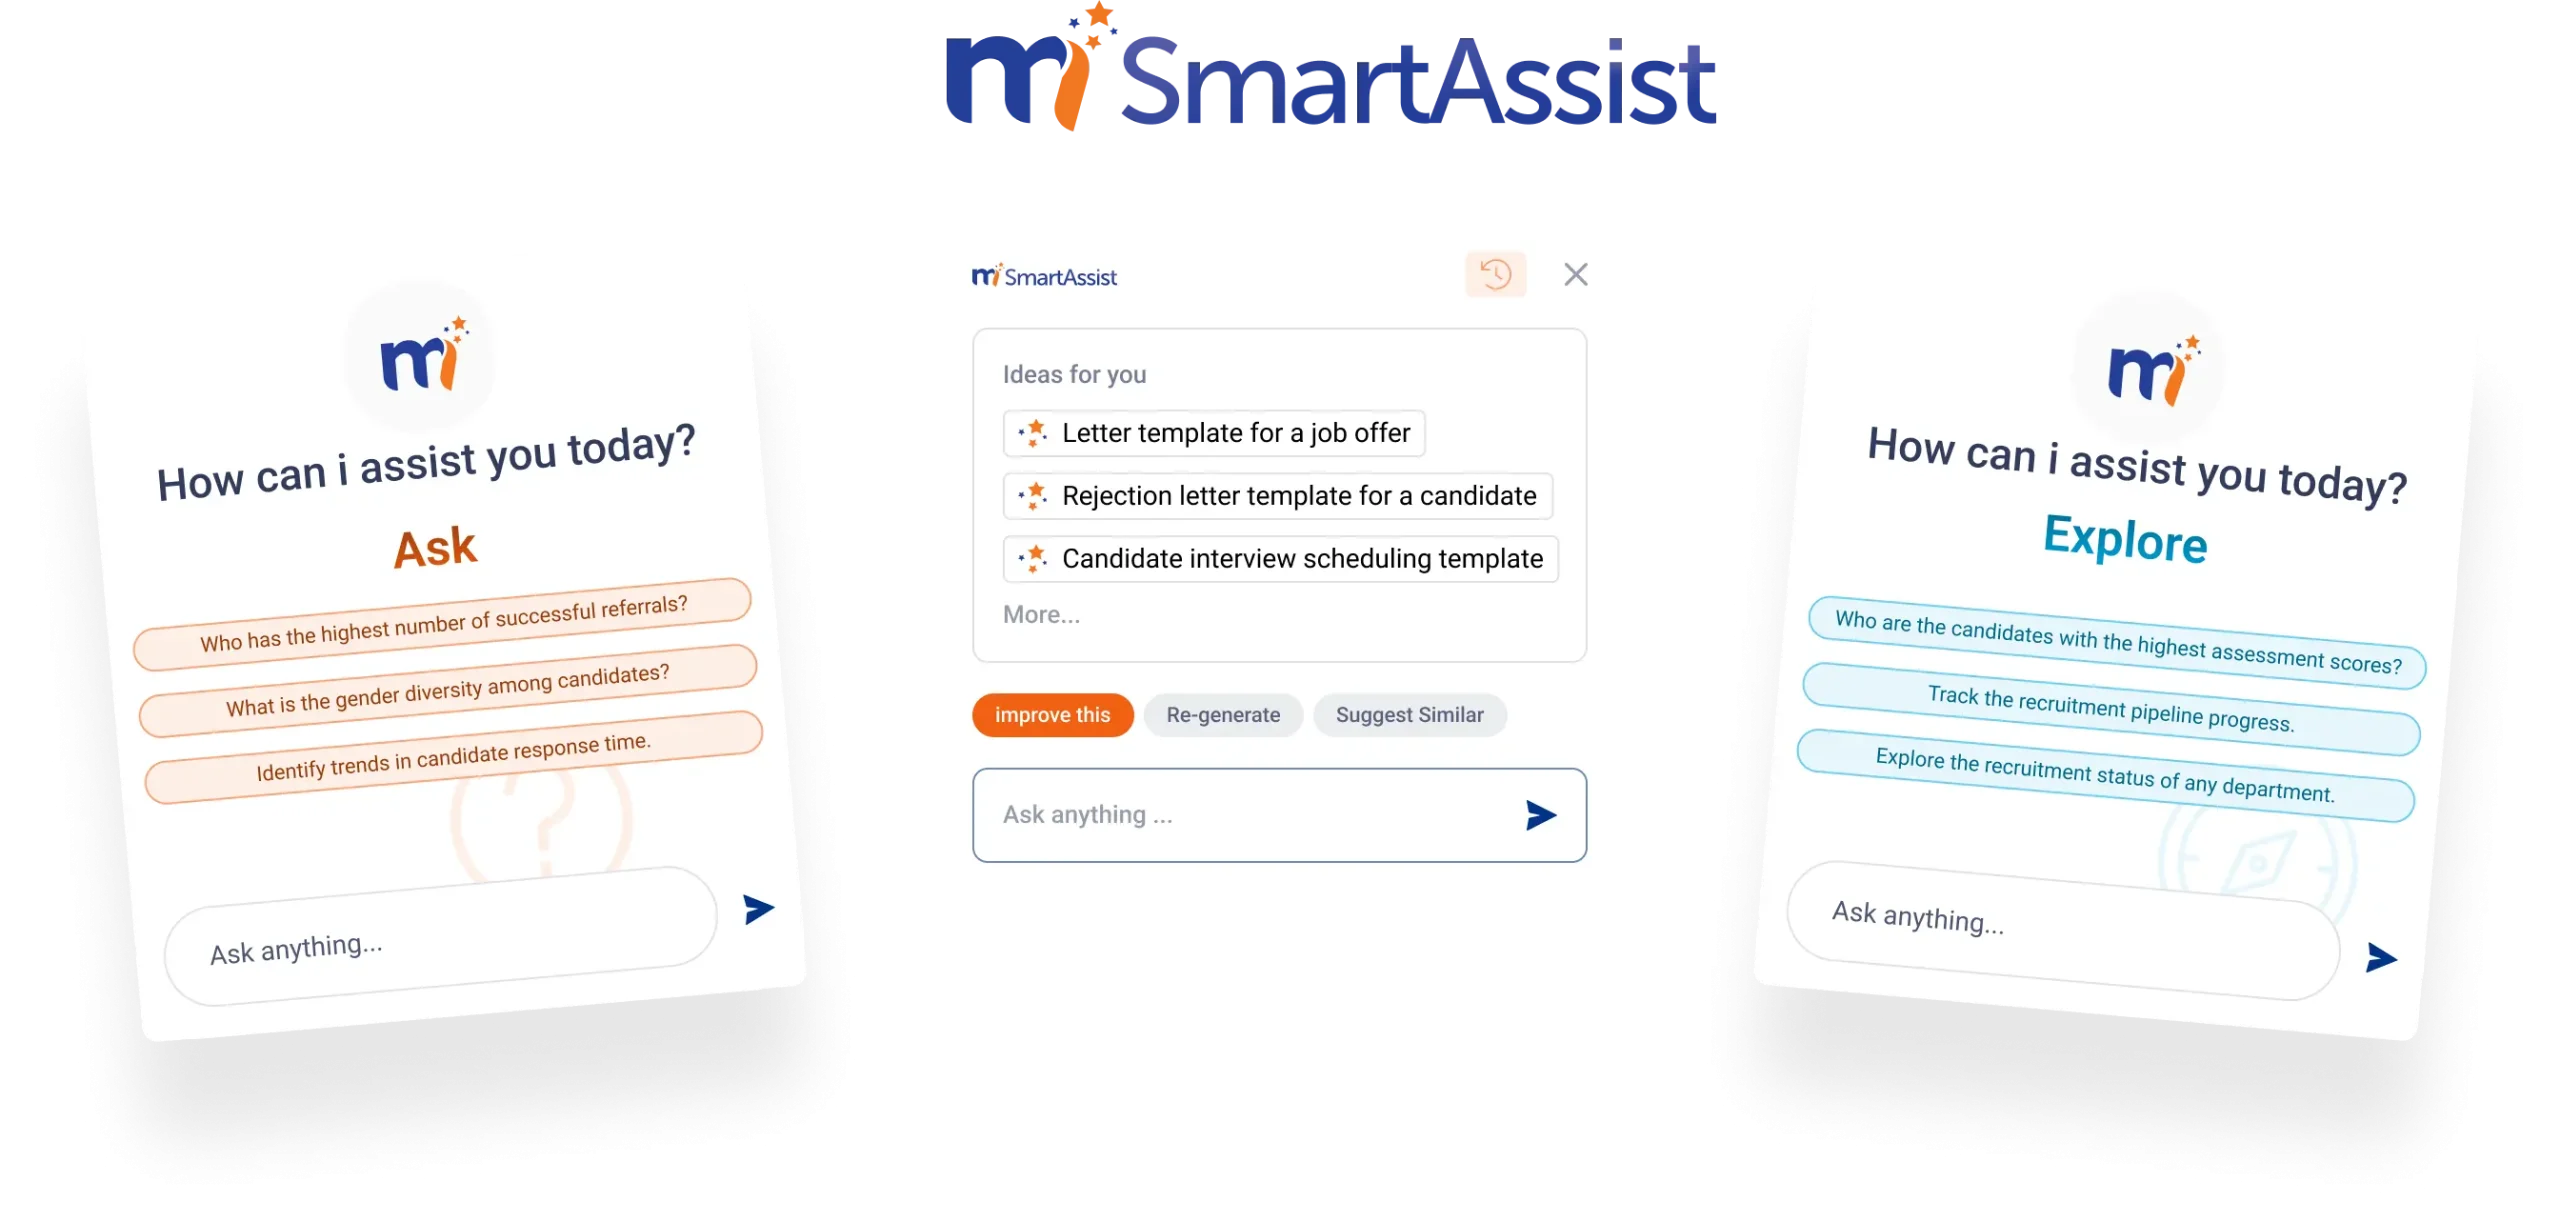
Task: Click the 'Re-generate' button
Action: [x=1223, y=714]
